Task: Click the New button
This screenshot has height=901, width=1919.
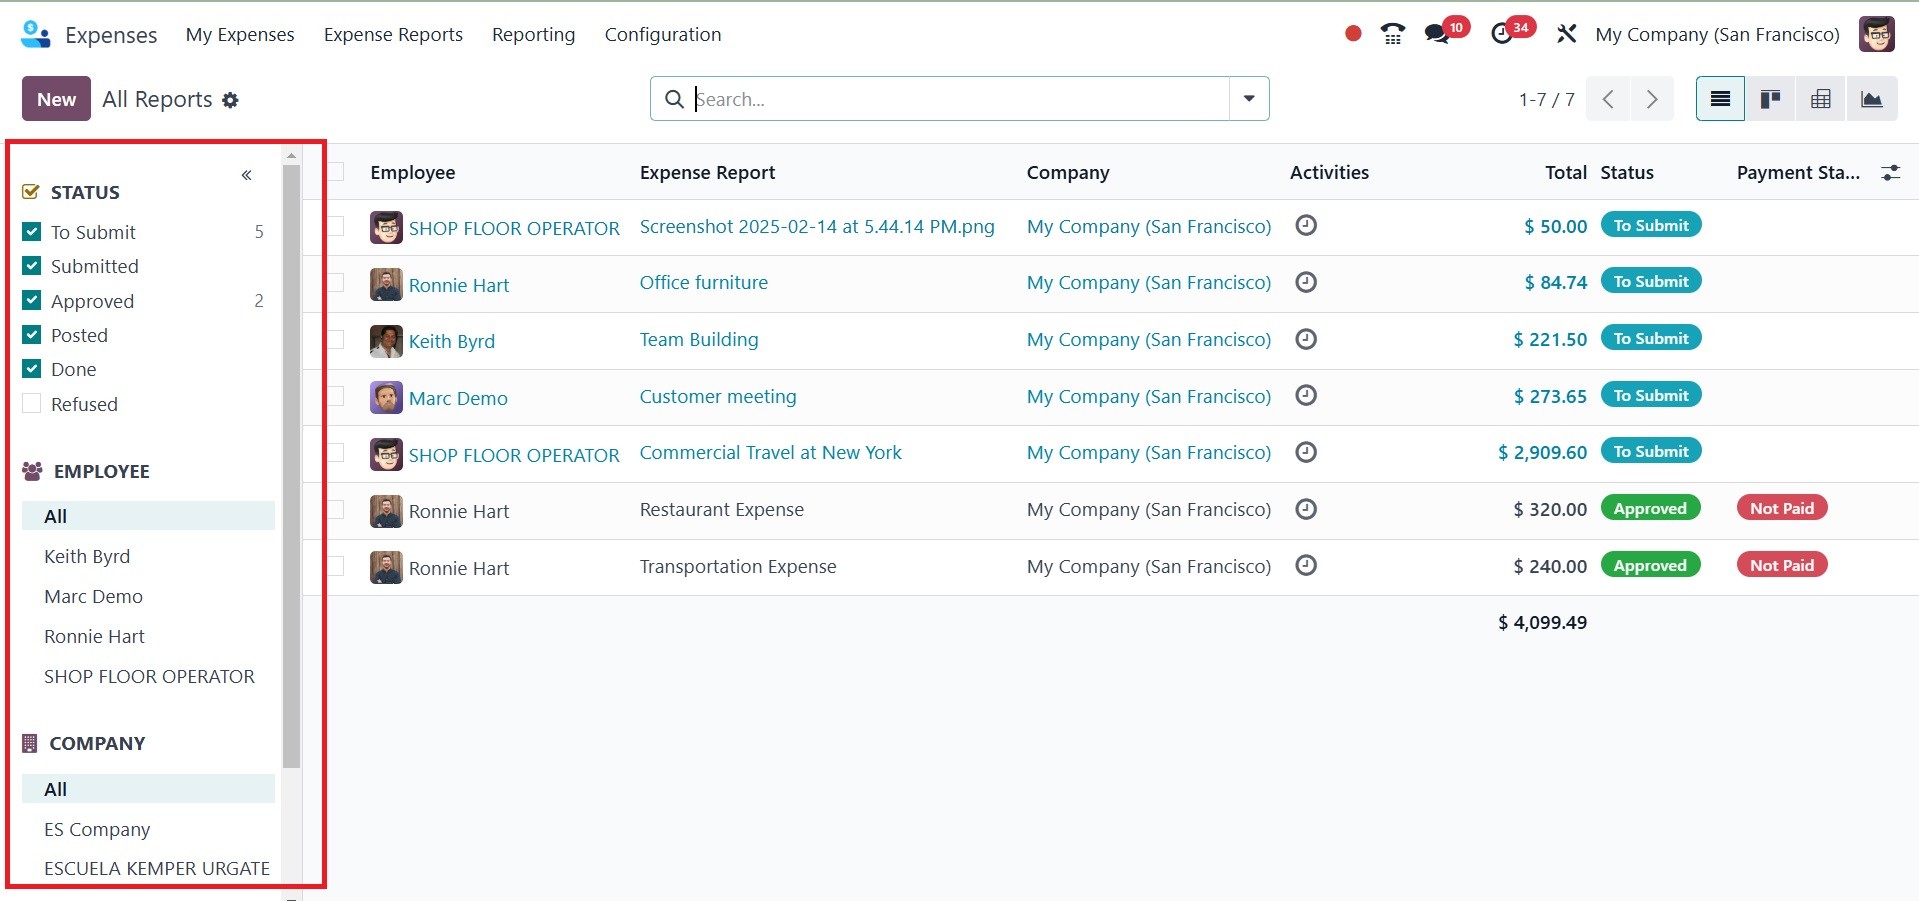Action: (x=56, y=99)
